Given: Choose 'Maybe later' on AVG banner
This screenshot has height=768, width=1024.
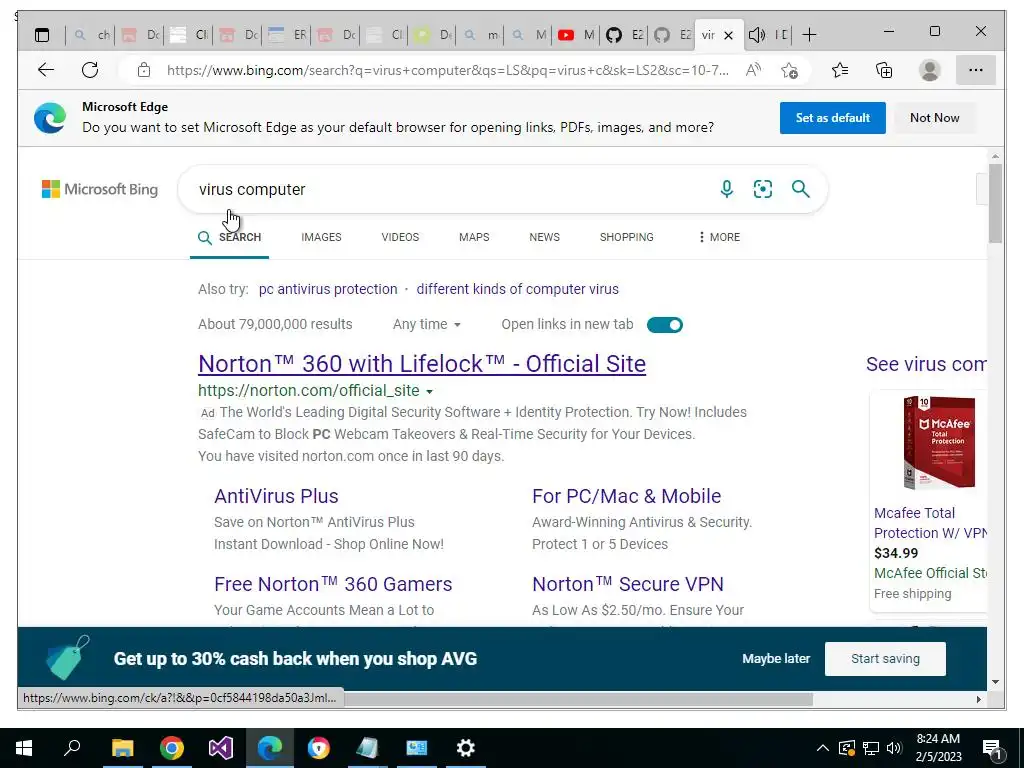Looking at the screenshot, I should (776, 659).
